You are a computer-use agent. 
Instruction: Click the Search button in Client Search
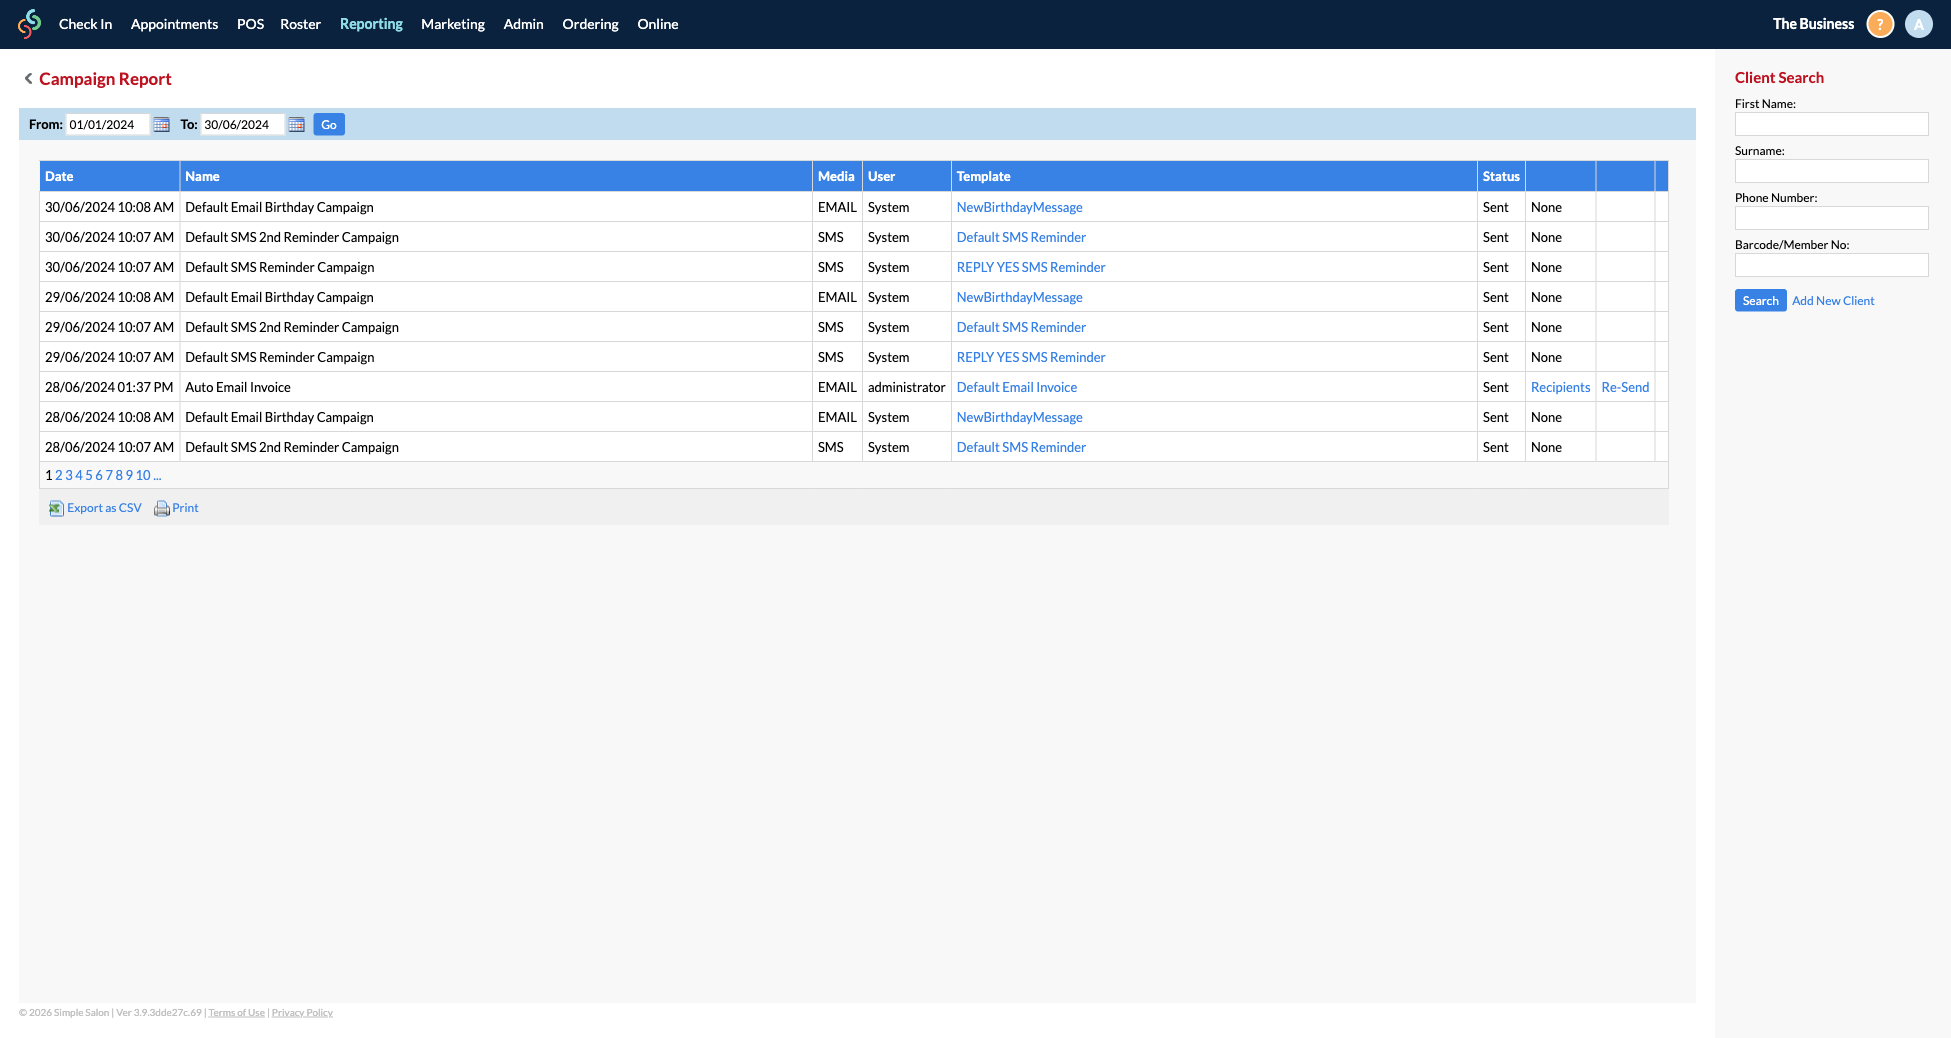tap(1760, 301)
